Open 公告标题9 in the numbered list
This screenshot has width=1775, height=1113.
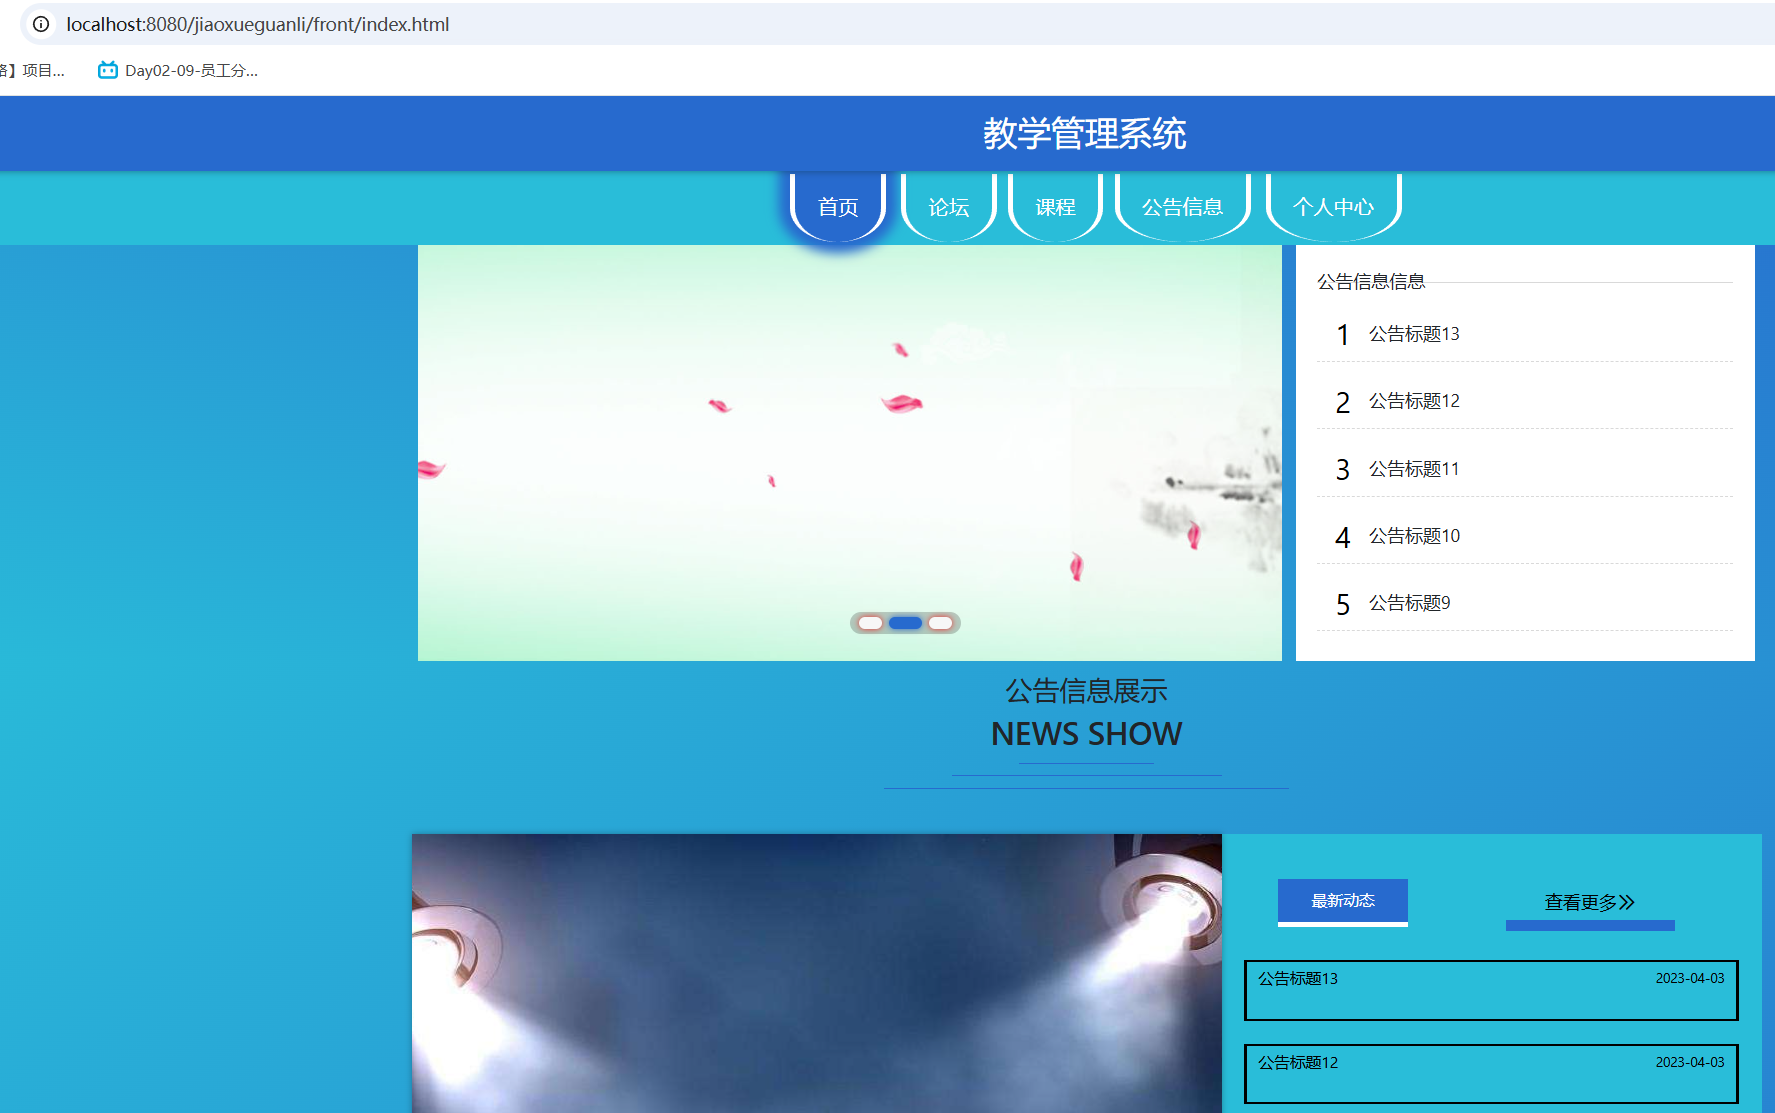point(1409,603)
